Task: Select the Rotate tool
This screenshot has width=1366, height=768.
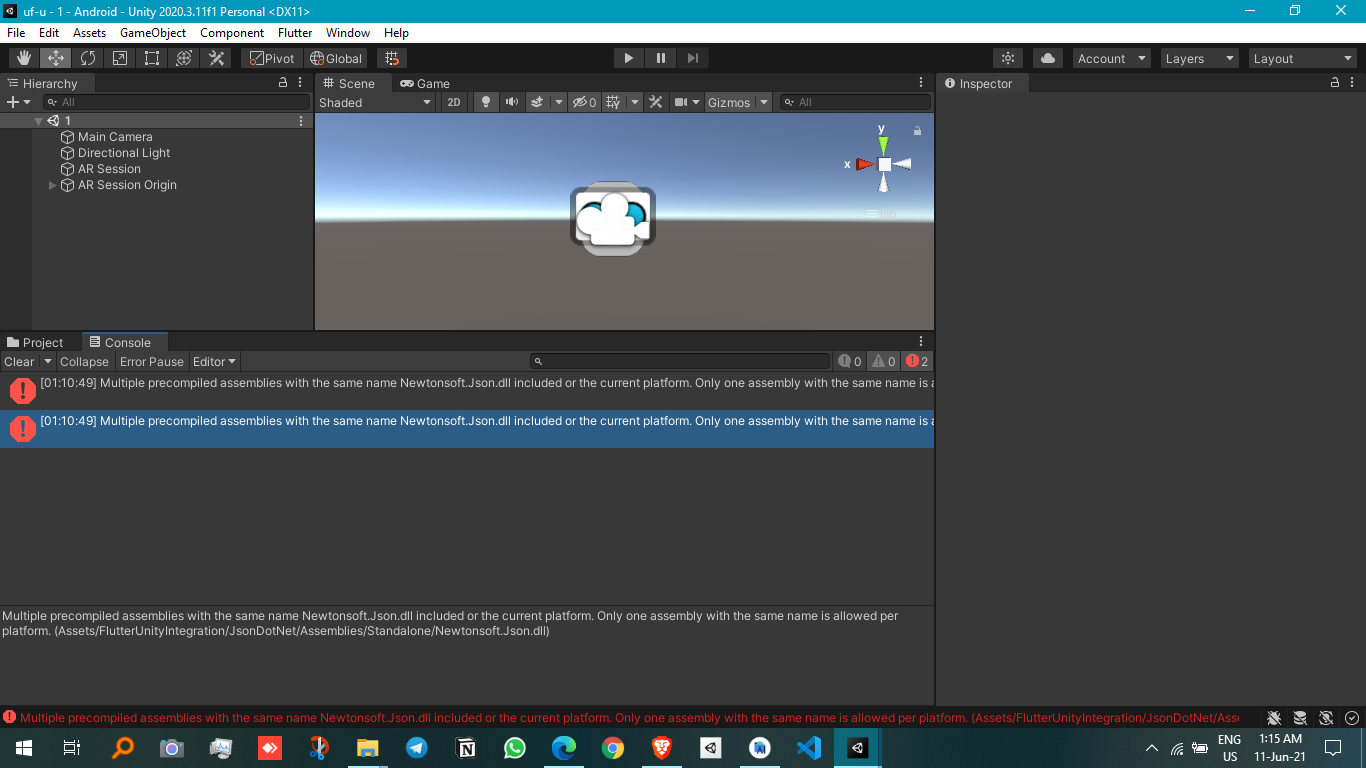Action: [x=88, y=57]
